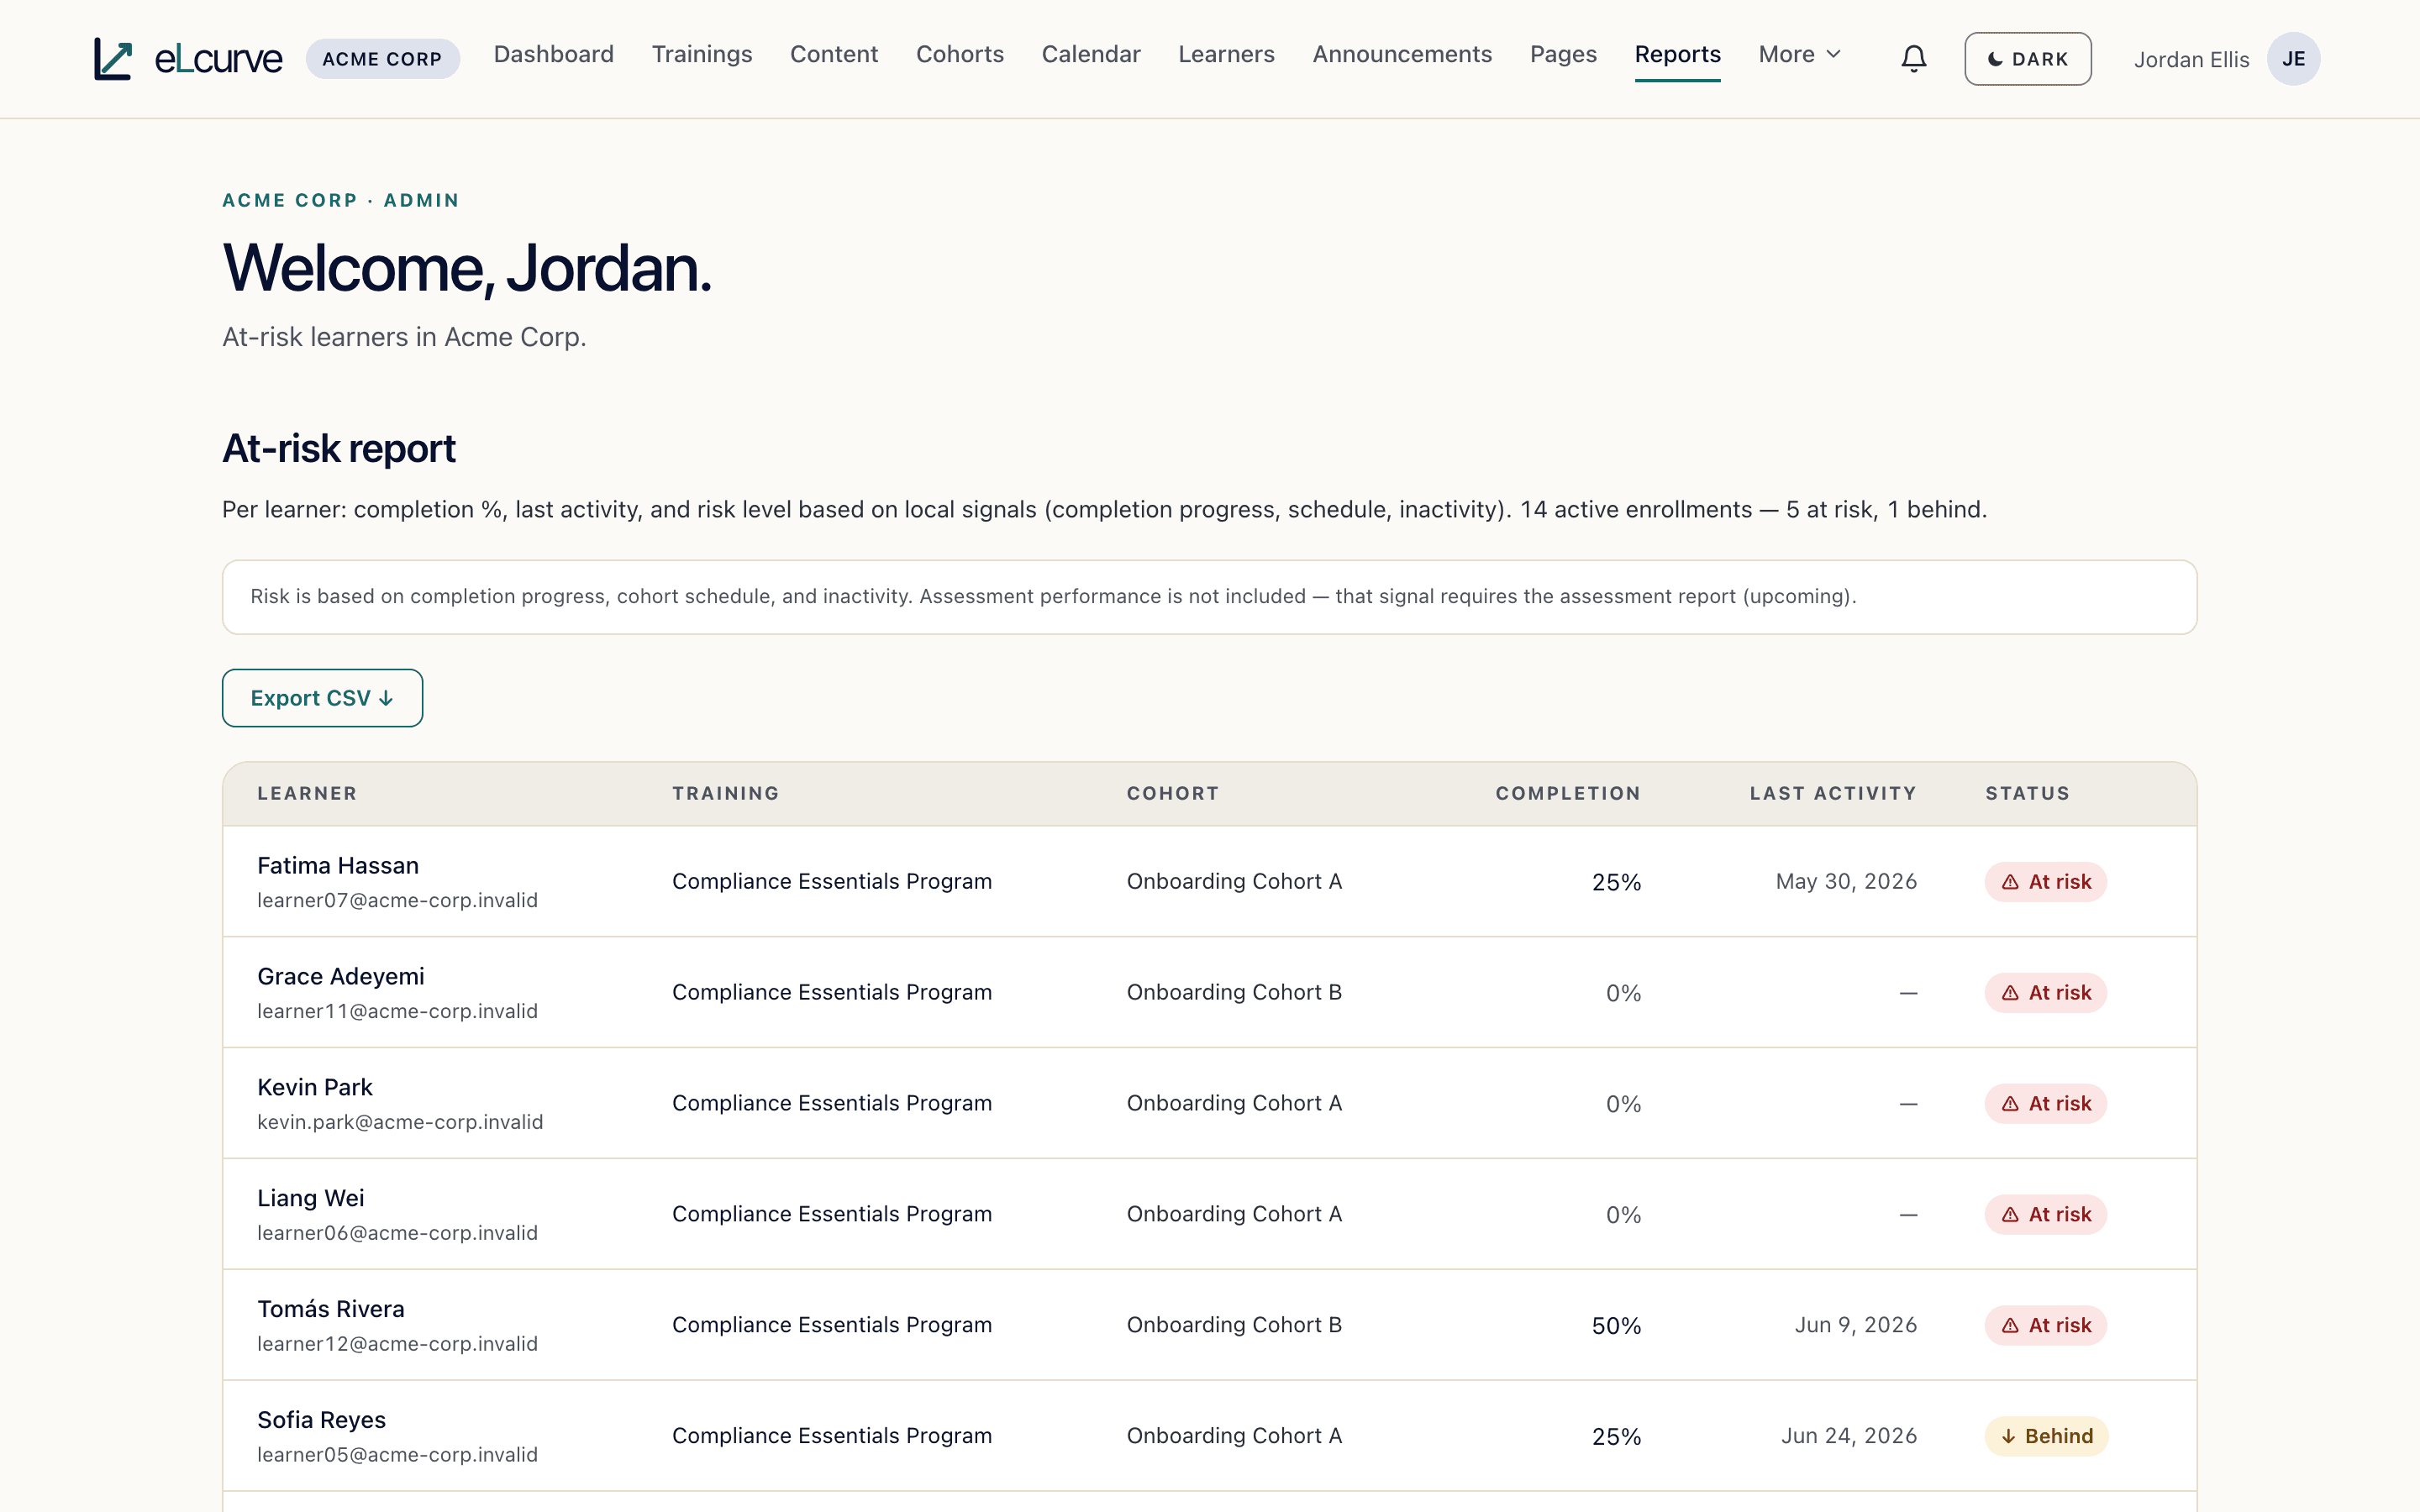
Task: Open the Calendar tab
Action: (x=1091, y=54)
